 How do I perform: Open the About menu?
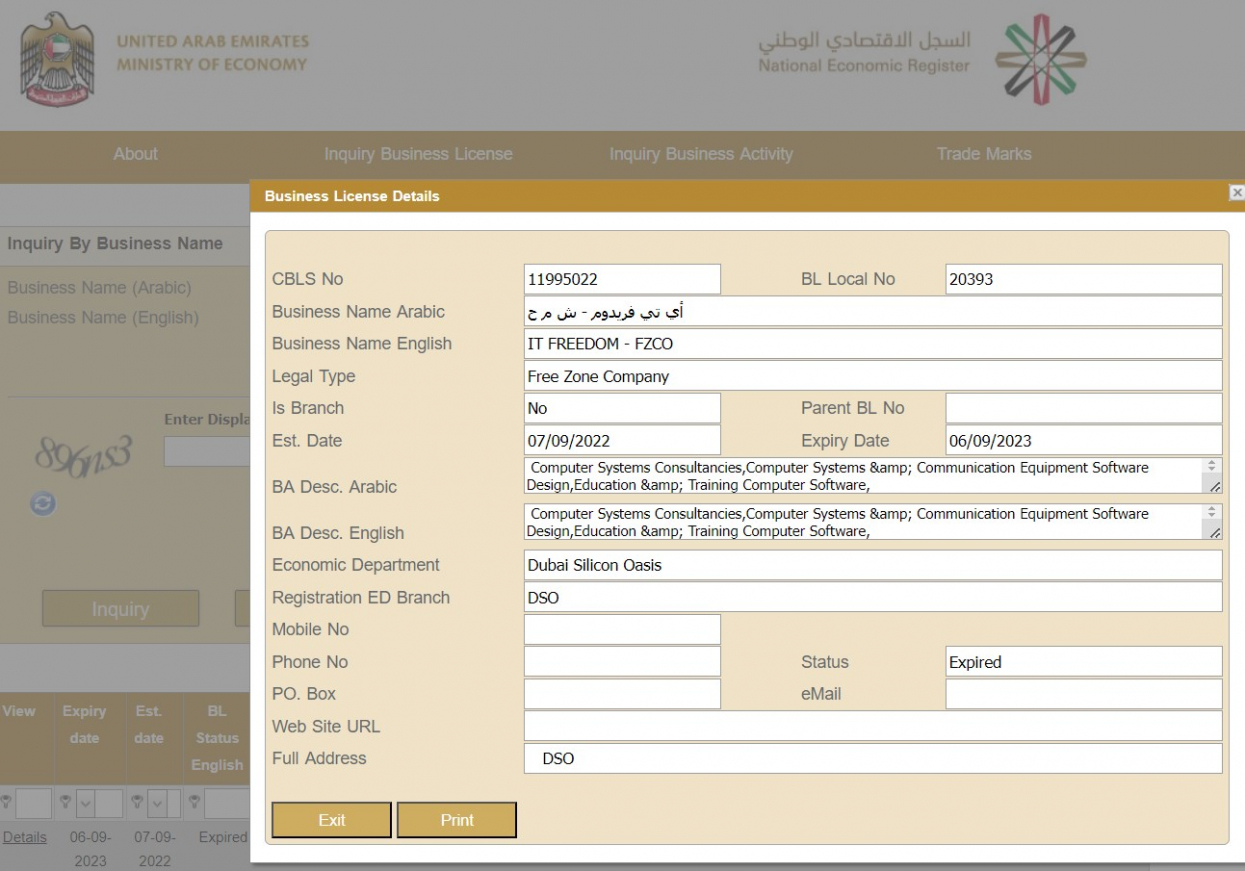pos(135,154)
